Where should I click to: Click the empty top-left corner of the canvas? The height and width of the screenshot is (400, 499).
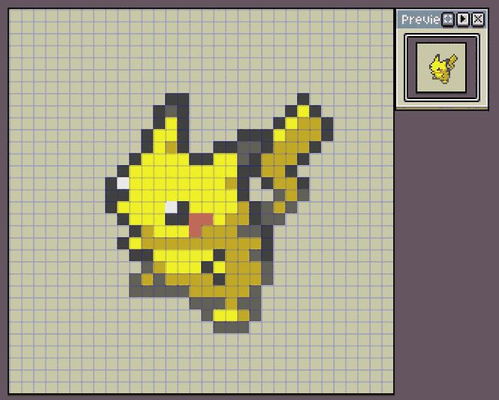tap(15, 15)
